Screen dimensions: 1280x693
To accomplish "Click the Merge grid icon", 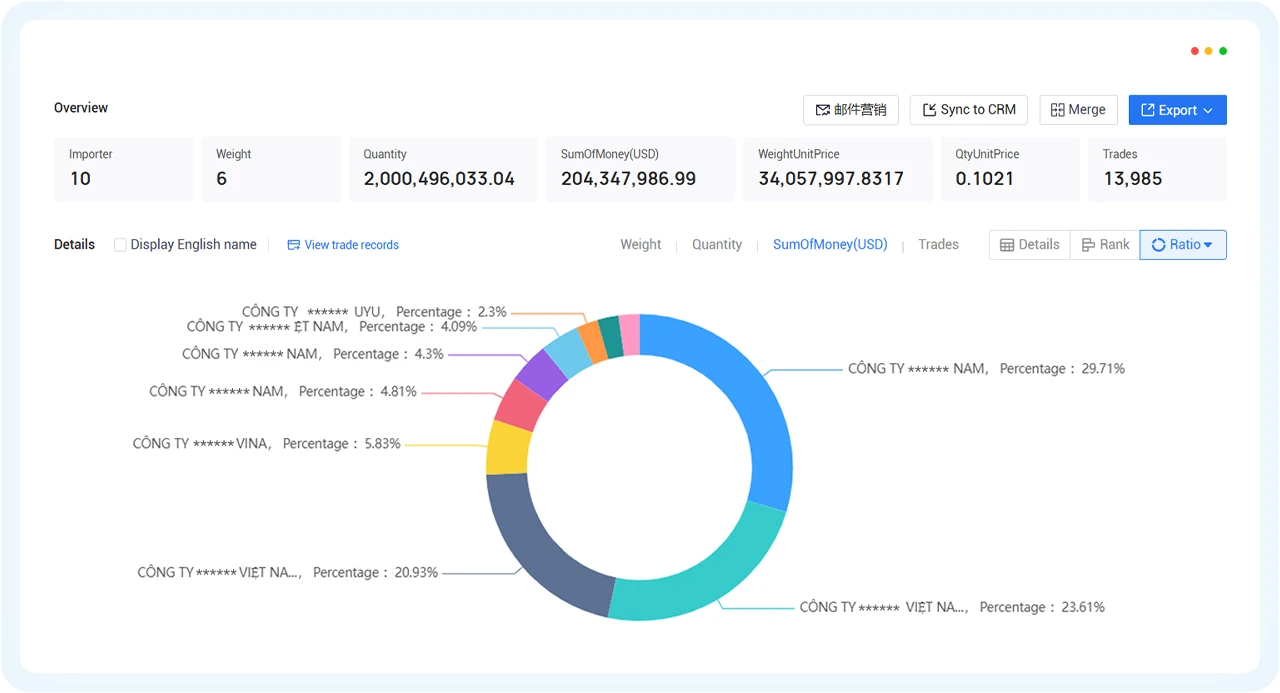I will [1058, 110].
